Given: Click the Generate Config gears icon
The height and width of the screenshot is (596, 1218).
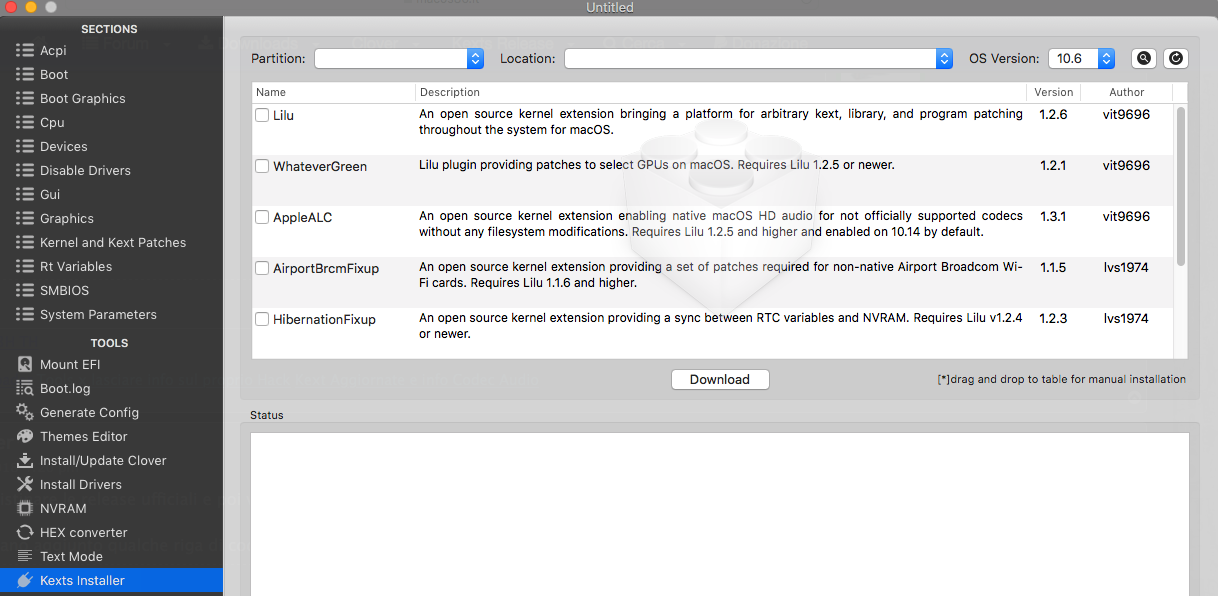Looking at the screenshot, I should point(25,412).
